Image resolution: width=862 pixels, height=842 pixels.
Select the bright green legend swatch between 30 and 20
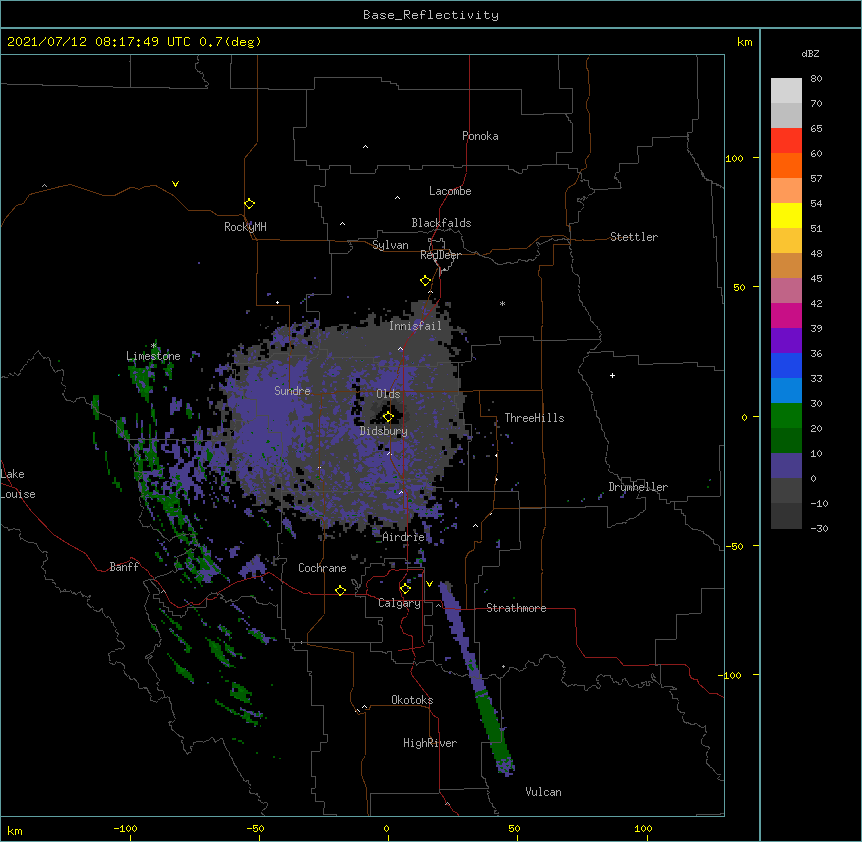786,416
